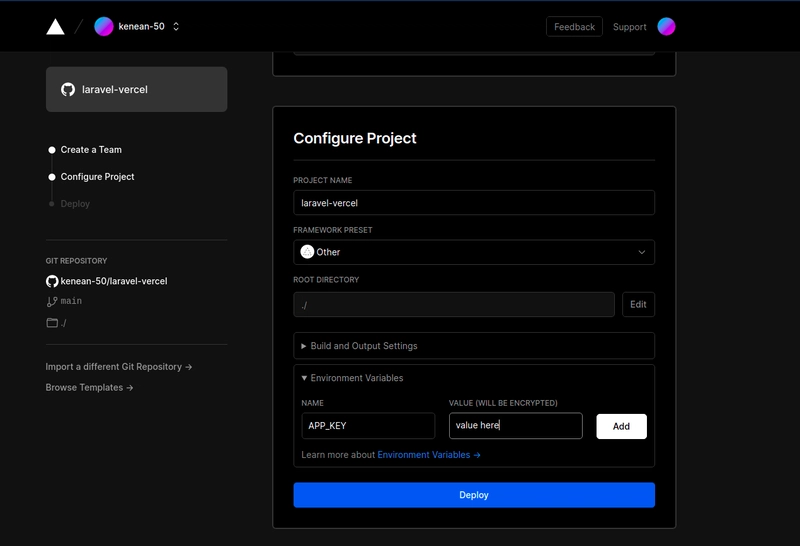Collapse the Environment Variables section

click(x=352, y=378)
